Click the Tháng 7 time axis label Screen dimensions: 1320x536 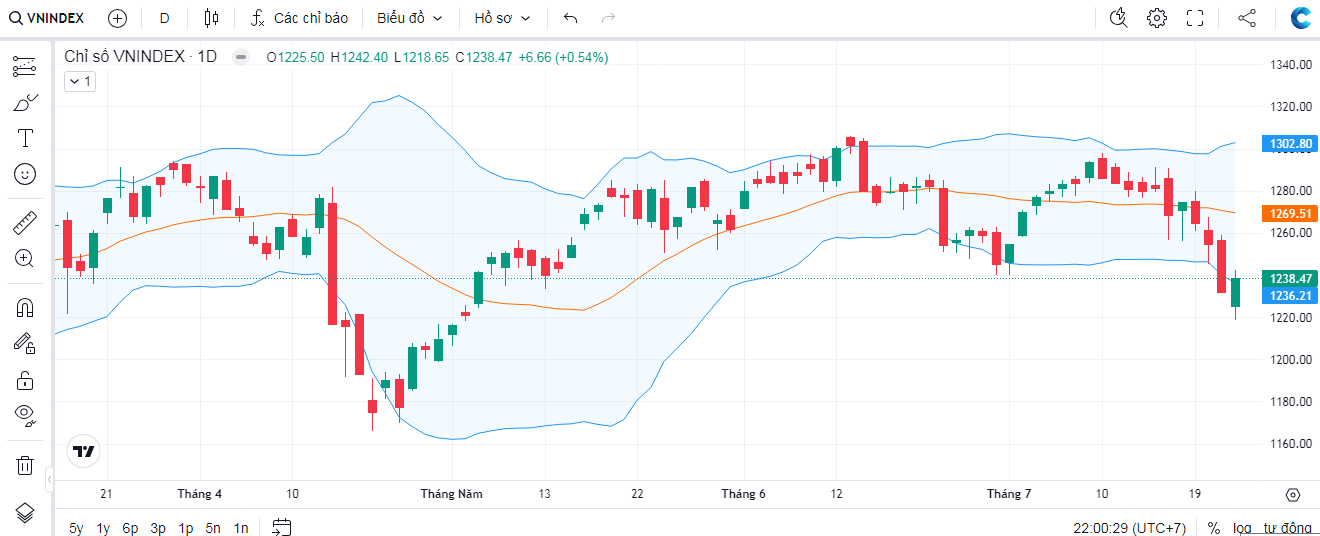tap(1009, 494)
